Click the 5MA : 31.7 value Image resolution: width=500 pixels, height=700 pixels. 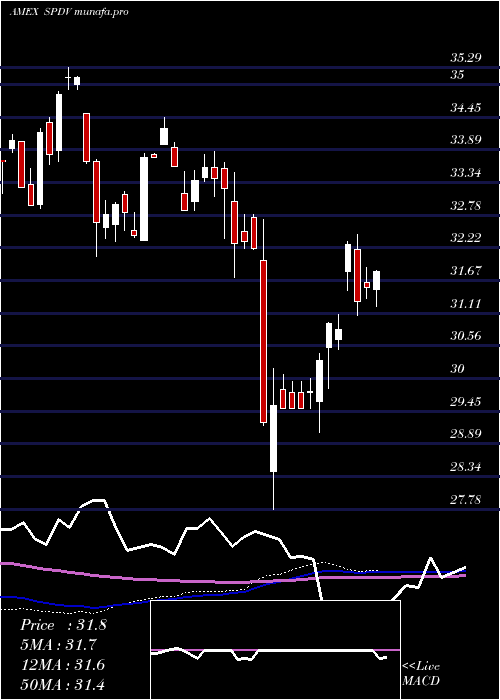pyautogui.click(x=58, y=645)
